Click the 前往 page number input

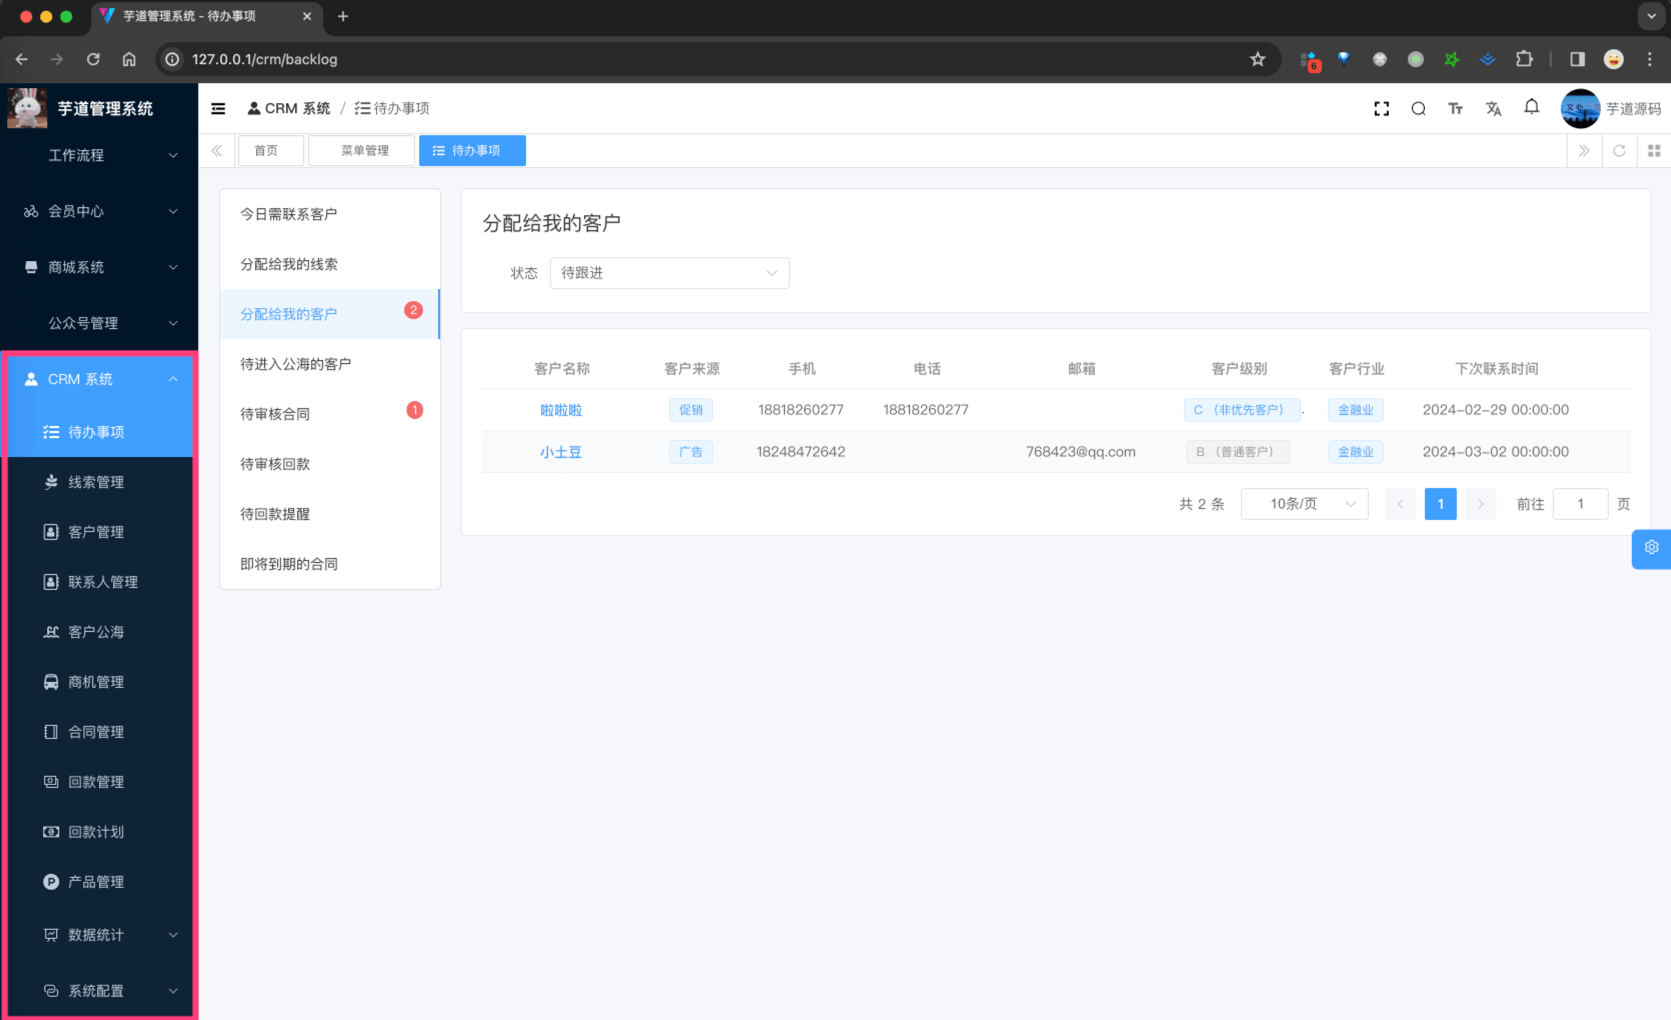tap(1580, 504)
